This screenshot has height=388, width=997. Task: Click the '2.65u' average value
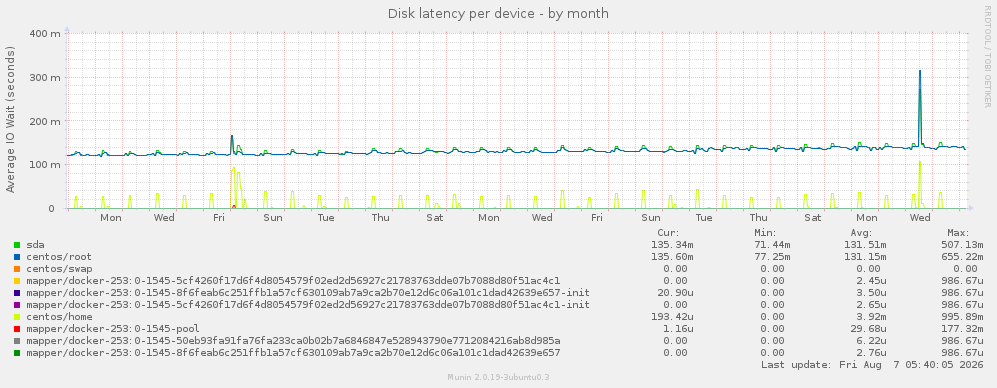coord(871,305)
